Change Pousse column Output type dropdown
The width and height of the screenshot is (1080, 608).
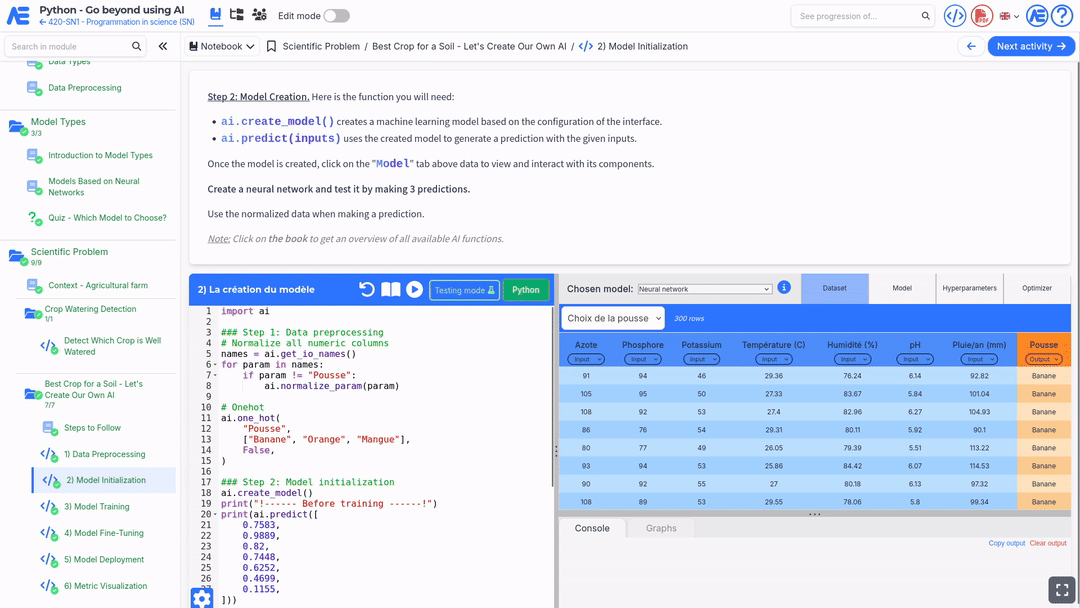1043,359
